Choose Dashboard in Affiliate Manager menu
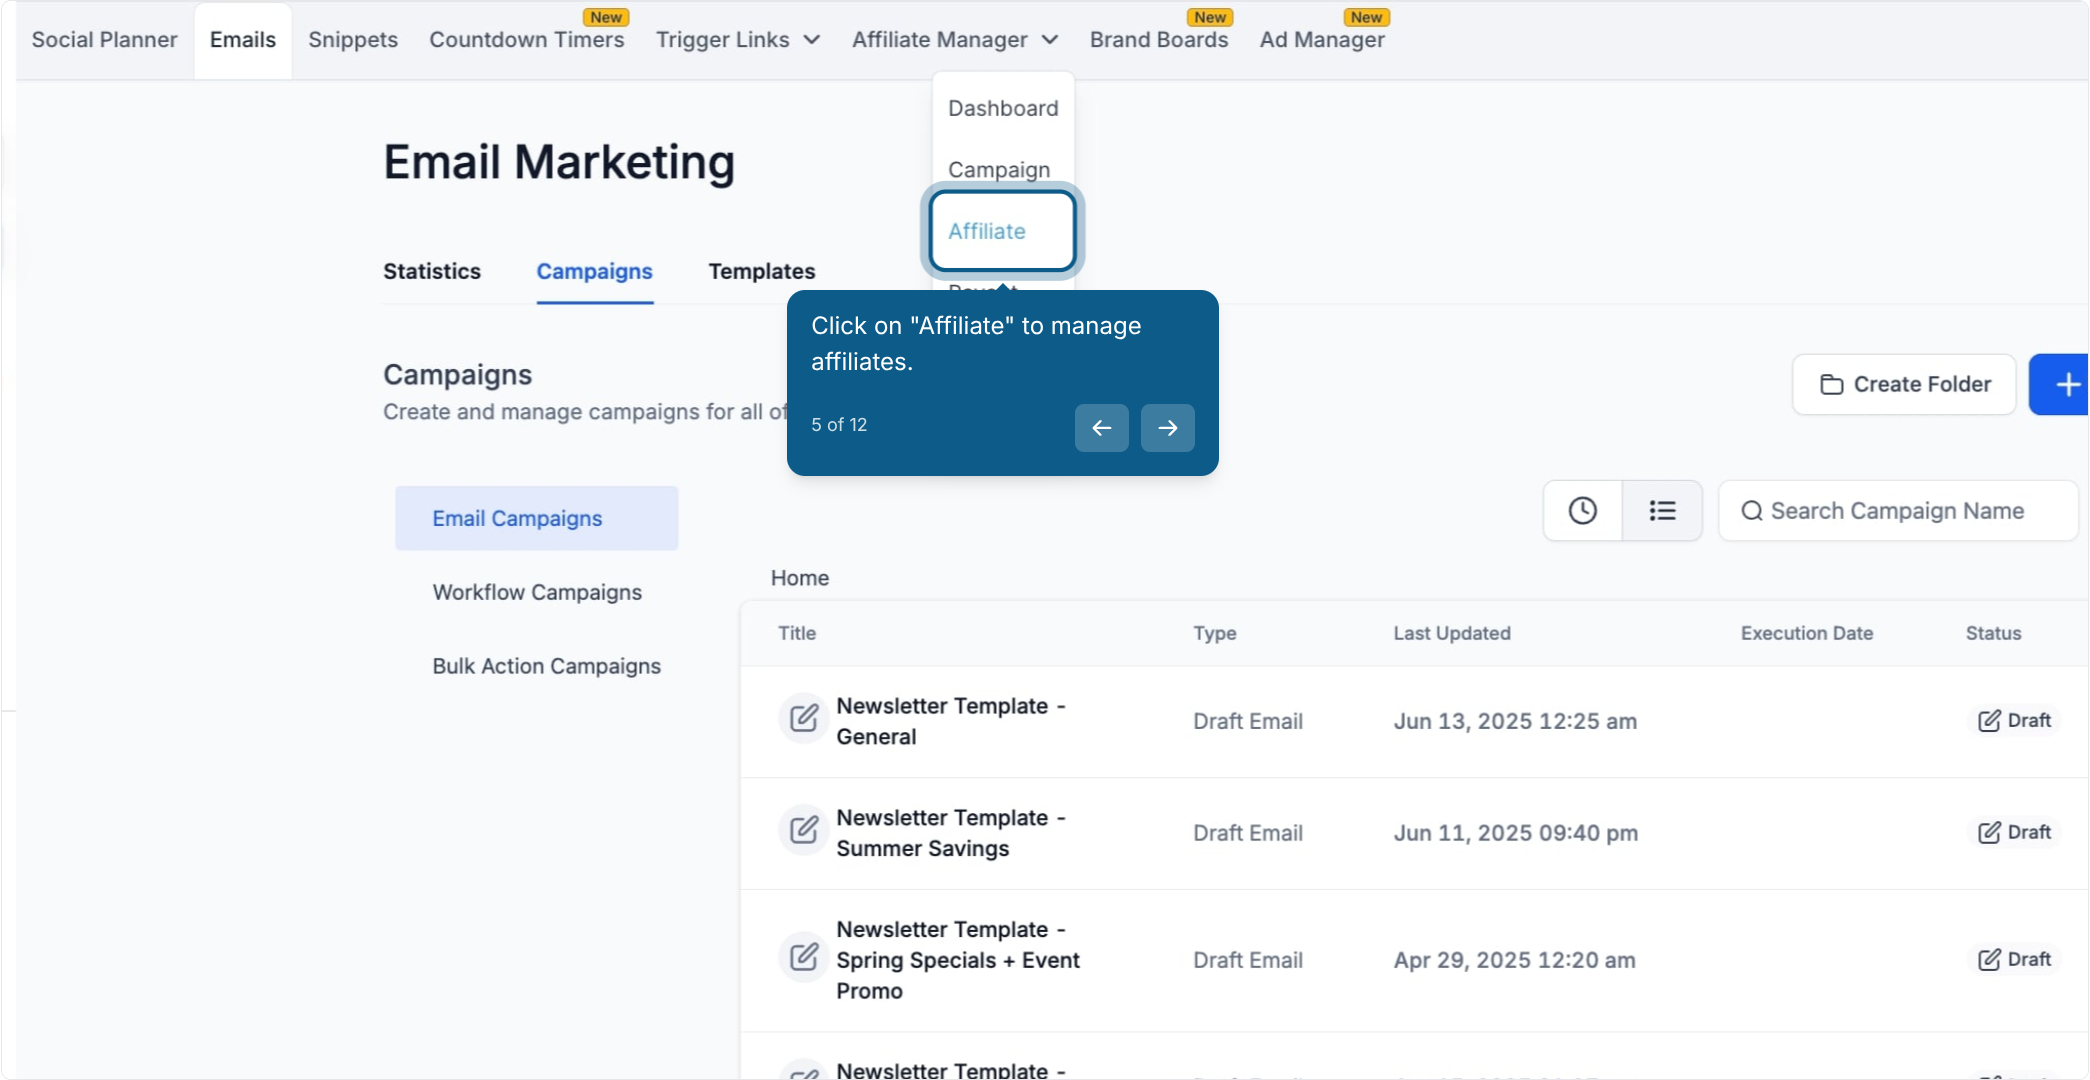The width and height of the screenshot is (2090, 1080). [1003, 108]
